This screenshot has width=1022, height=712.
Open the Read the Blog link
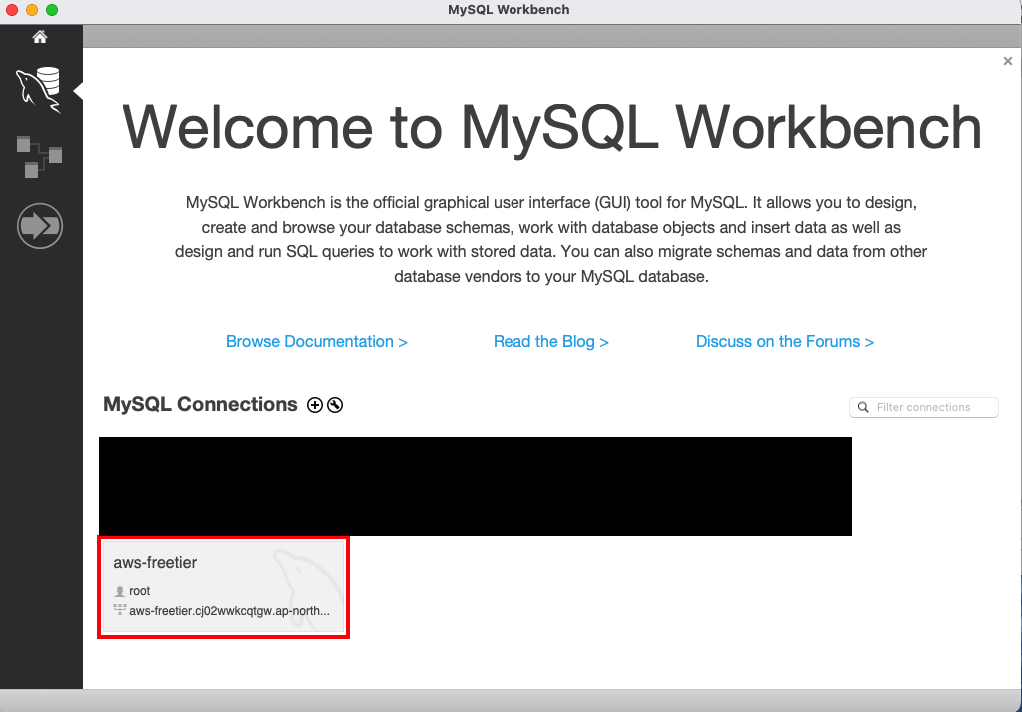551,342
